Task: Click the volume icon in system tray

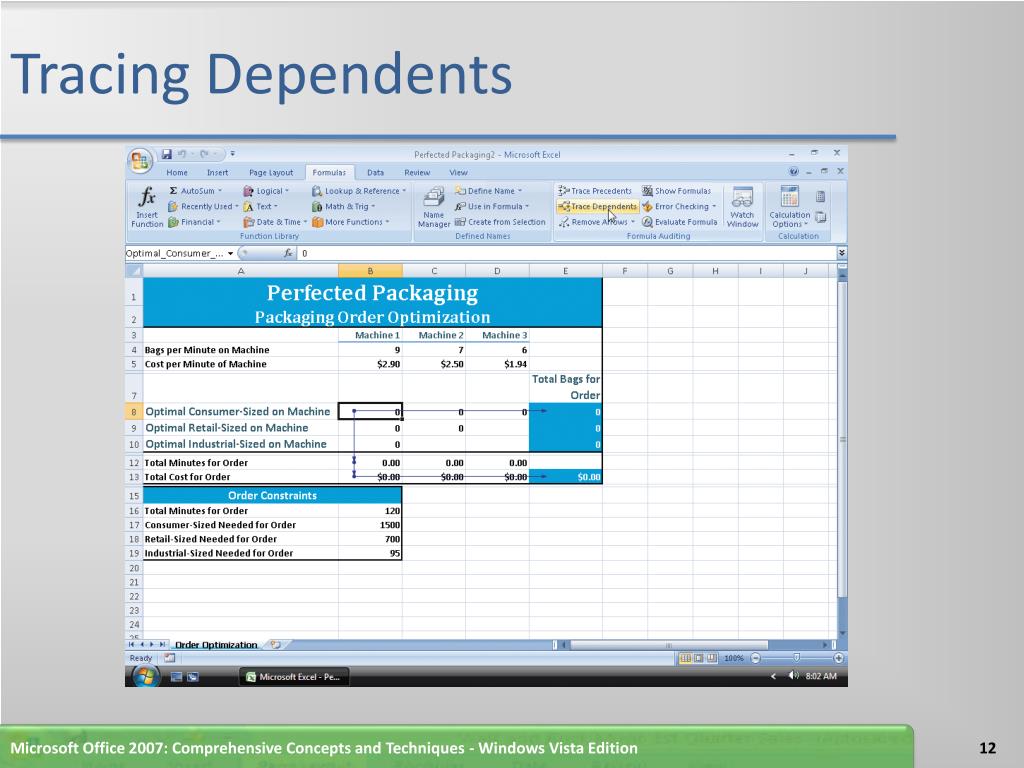Action: click(793, 676)
